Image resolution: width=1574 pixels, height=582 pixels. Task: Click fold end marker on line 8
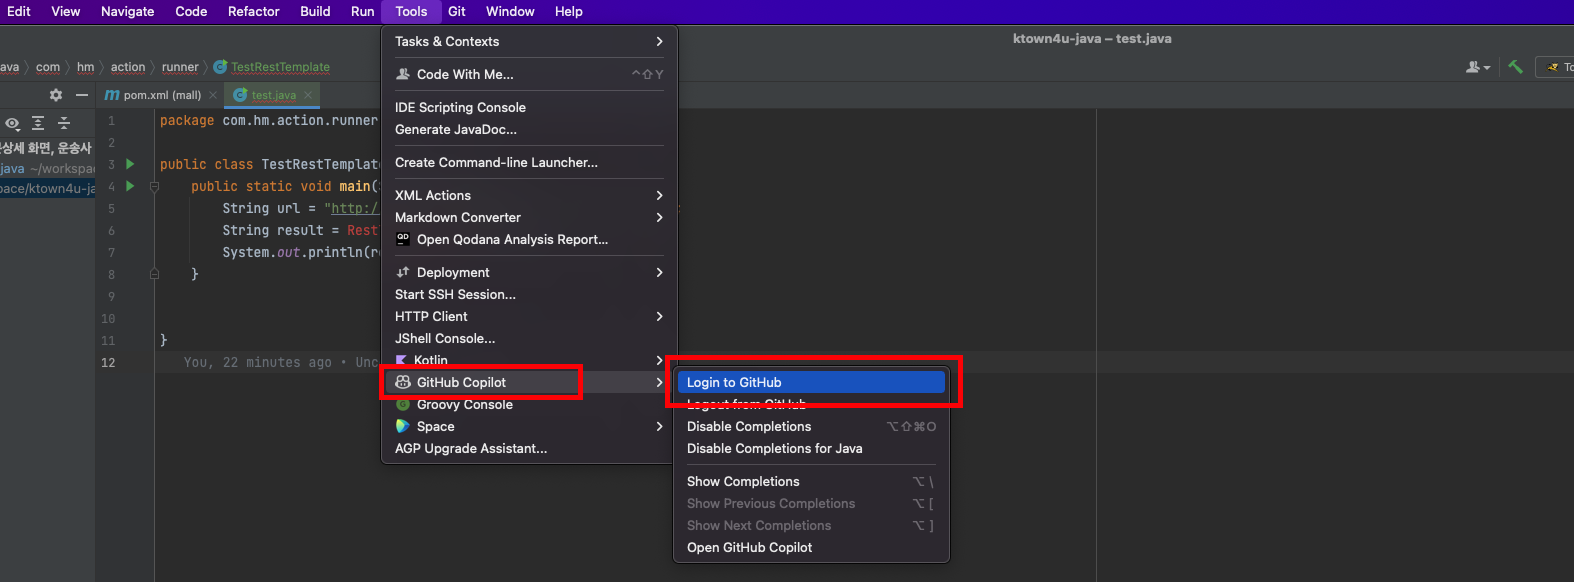pos(154,274)
